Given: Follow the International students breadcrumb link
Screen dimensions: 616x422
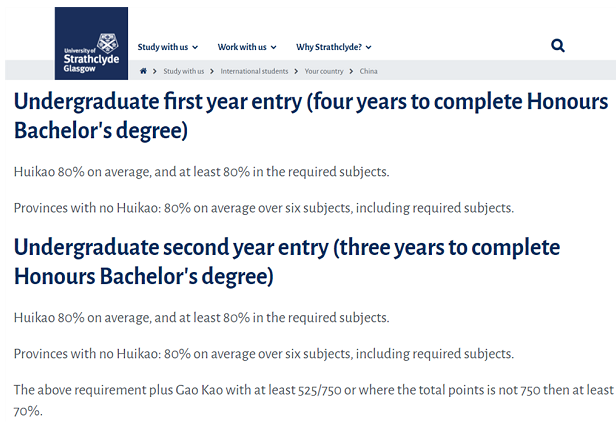Looking at the screenshot, I should tap(254, 71).
